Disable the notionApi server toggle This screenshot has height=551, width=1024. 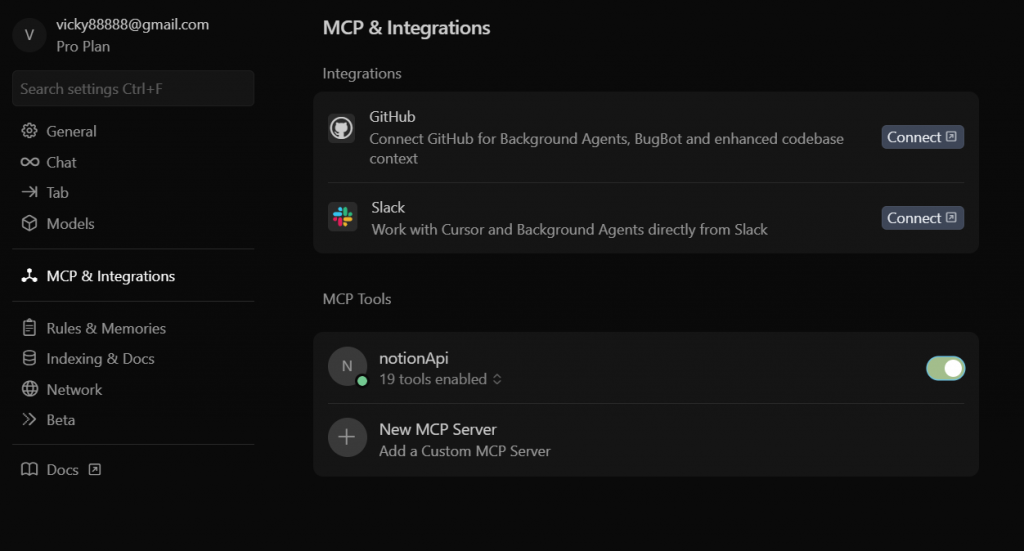(945, 368)
